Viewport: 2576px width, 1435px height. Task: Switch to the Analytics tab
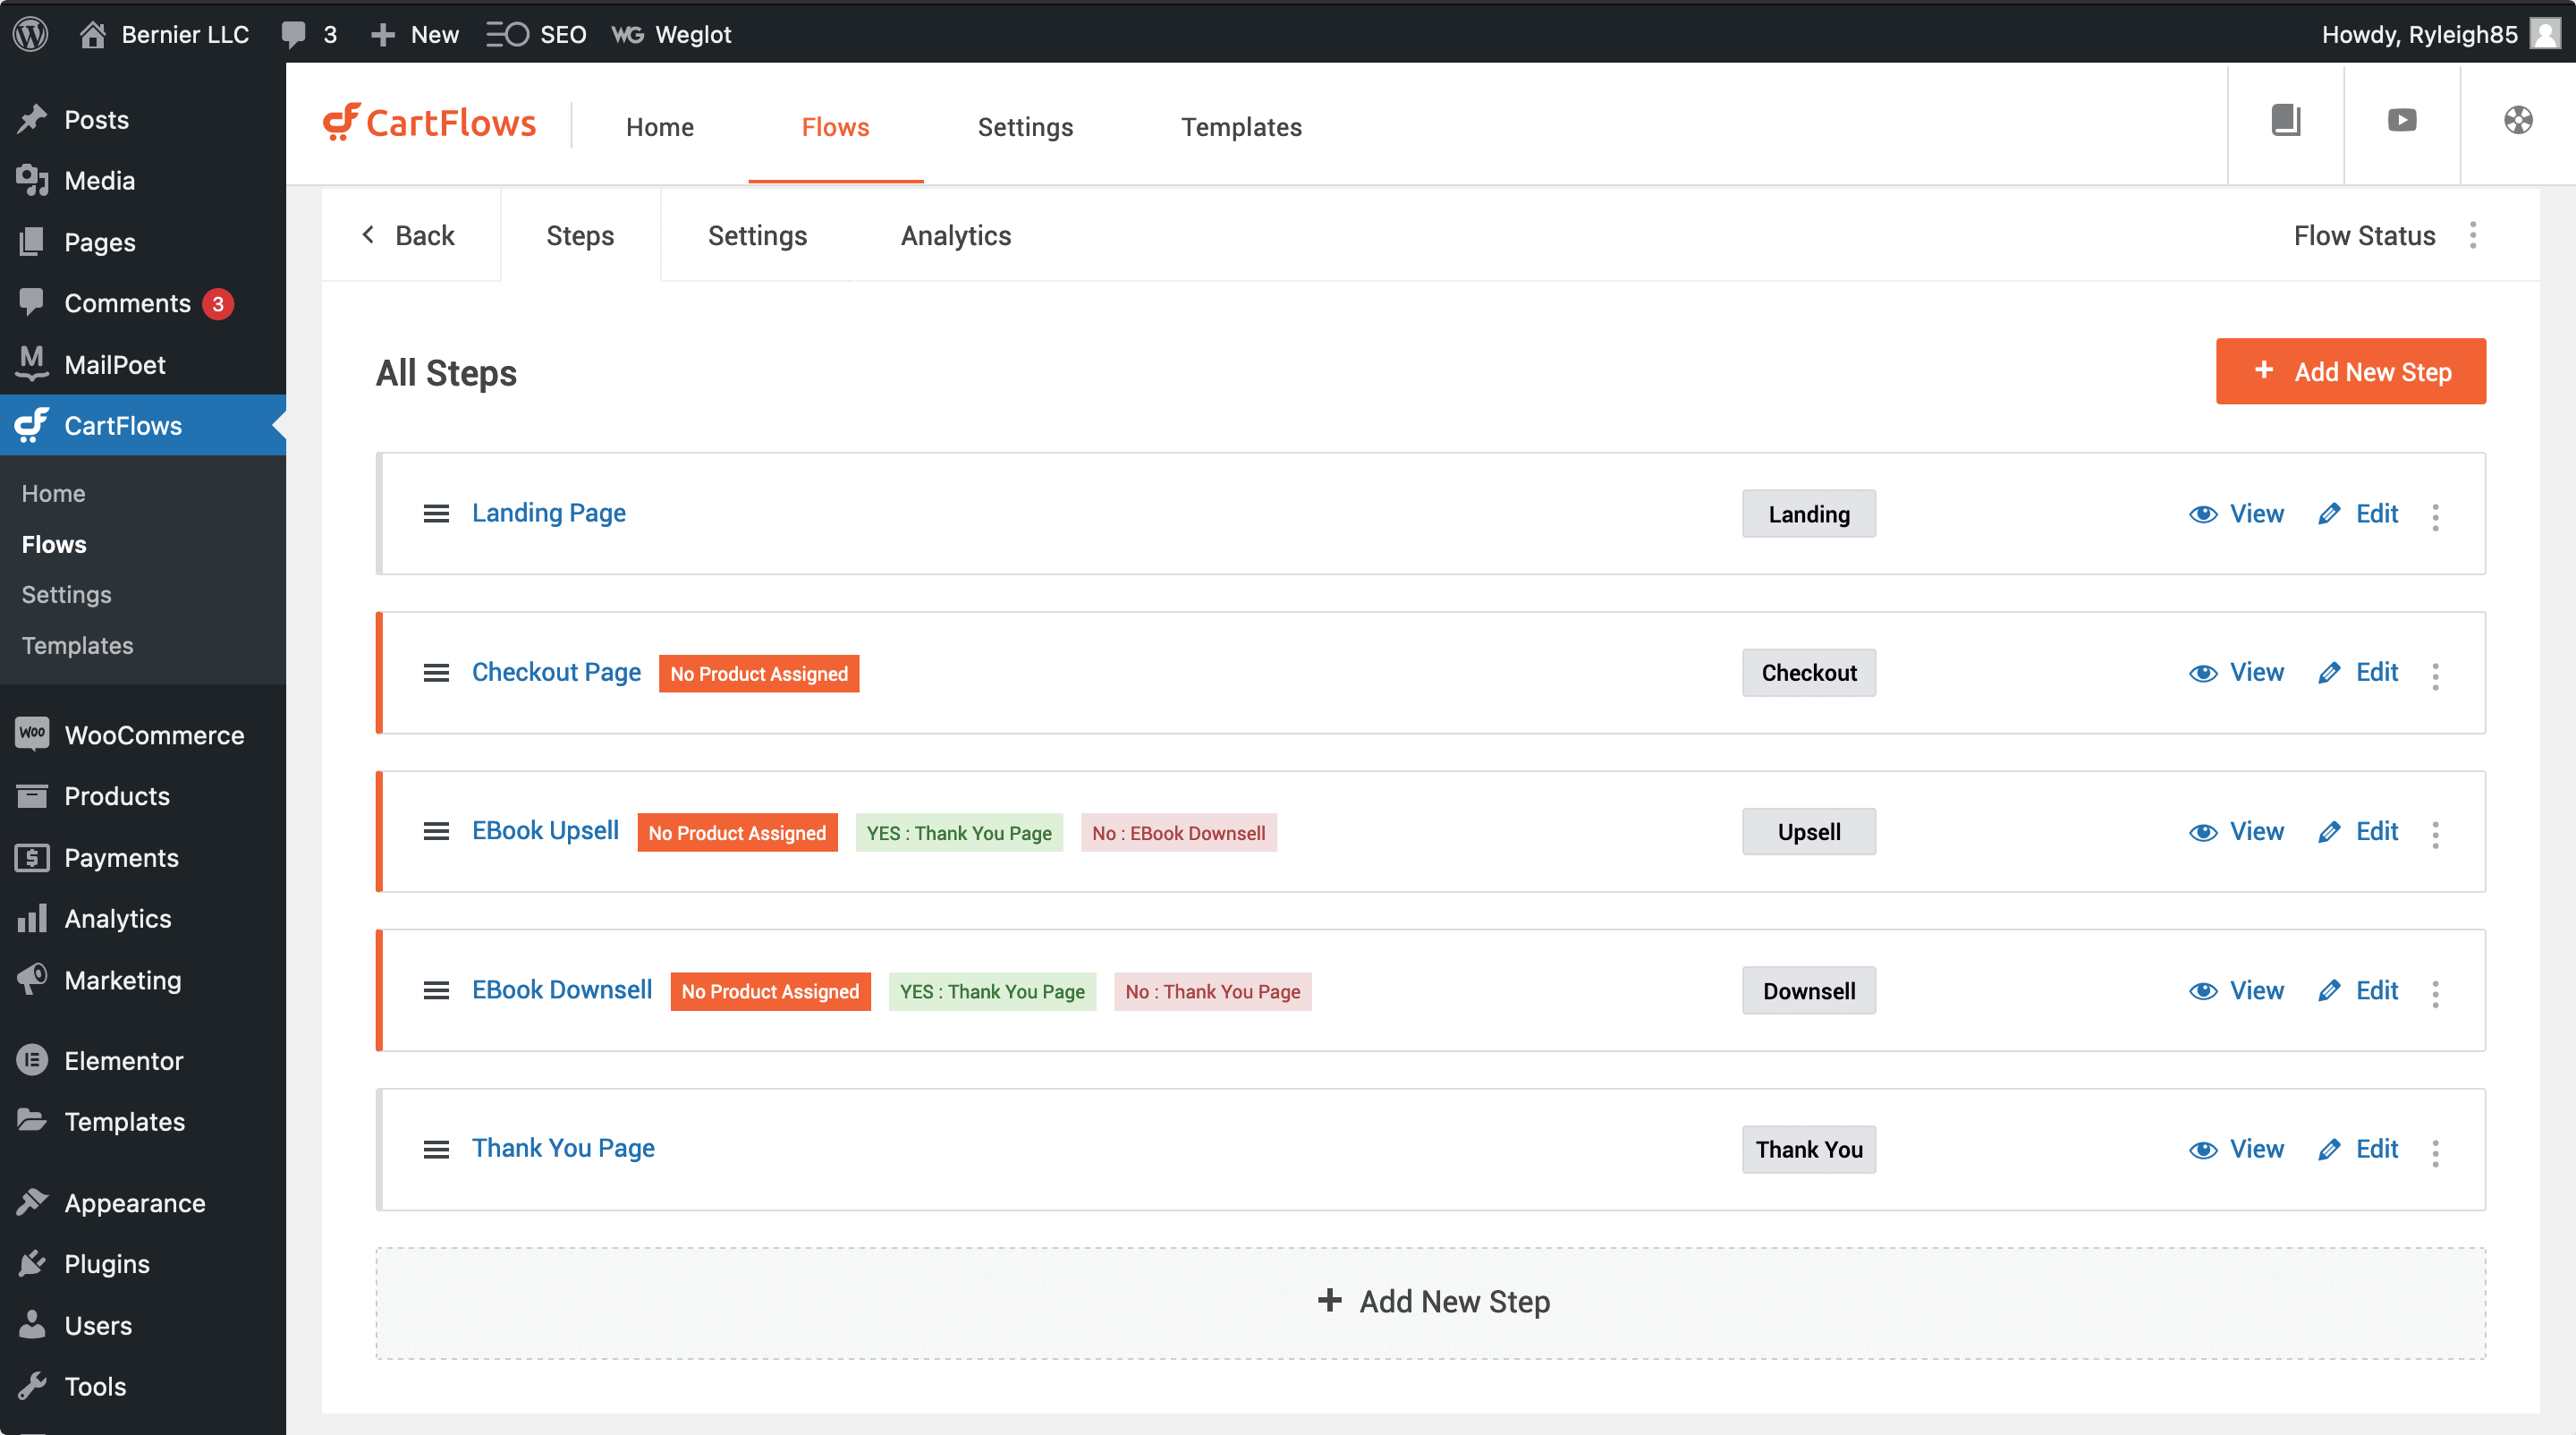[x=954, y=234]
